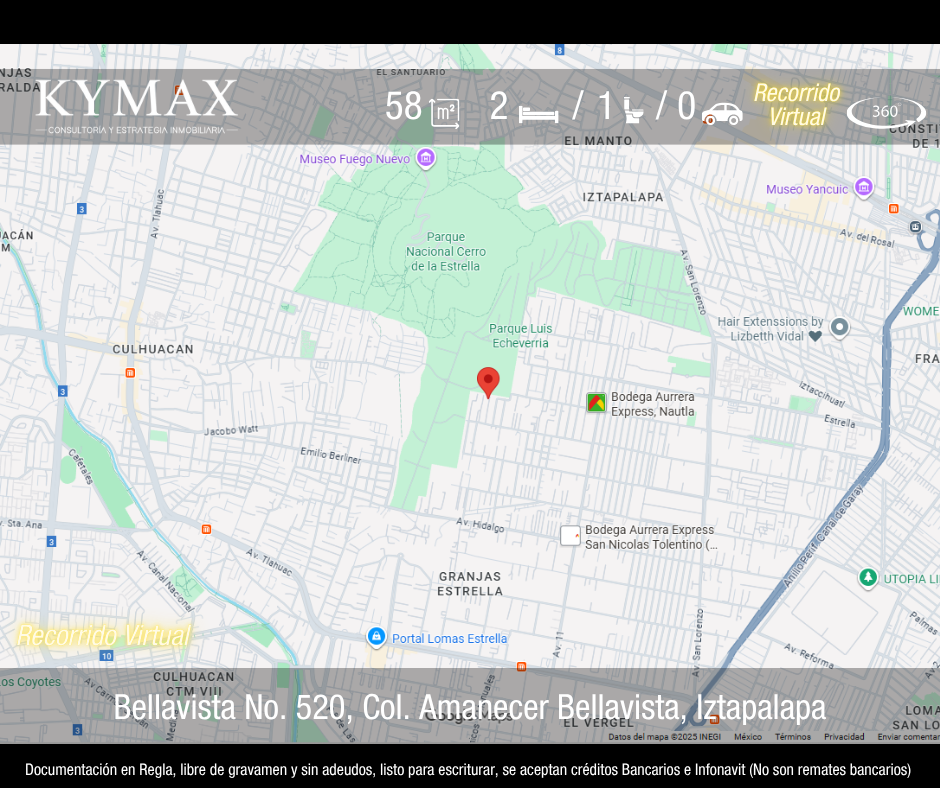
Task: Click the Hair Extenssions by Lizbeth Vidal pin
Action: tap(840, 327)
